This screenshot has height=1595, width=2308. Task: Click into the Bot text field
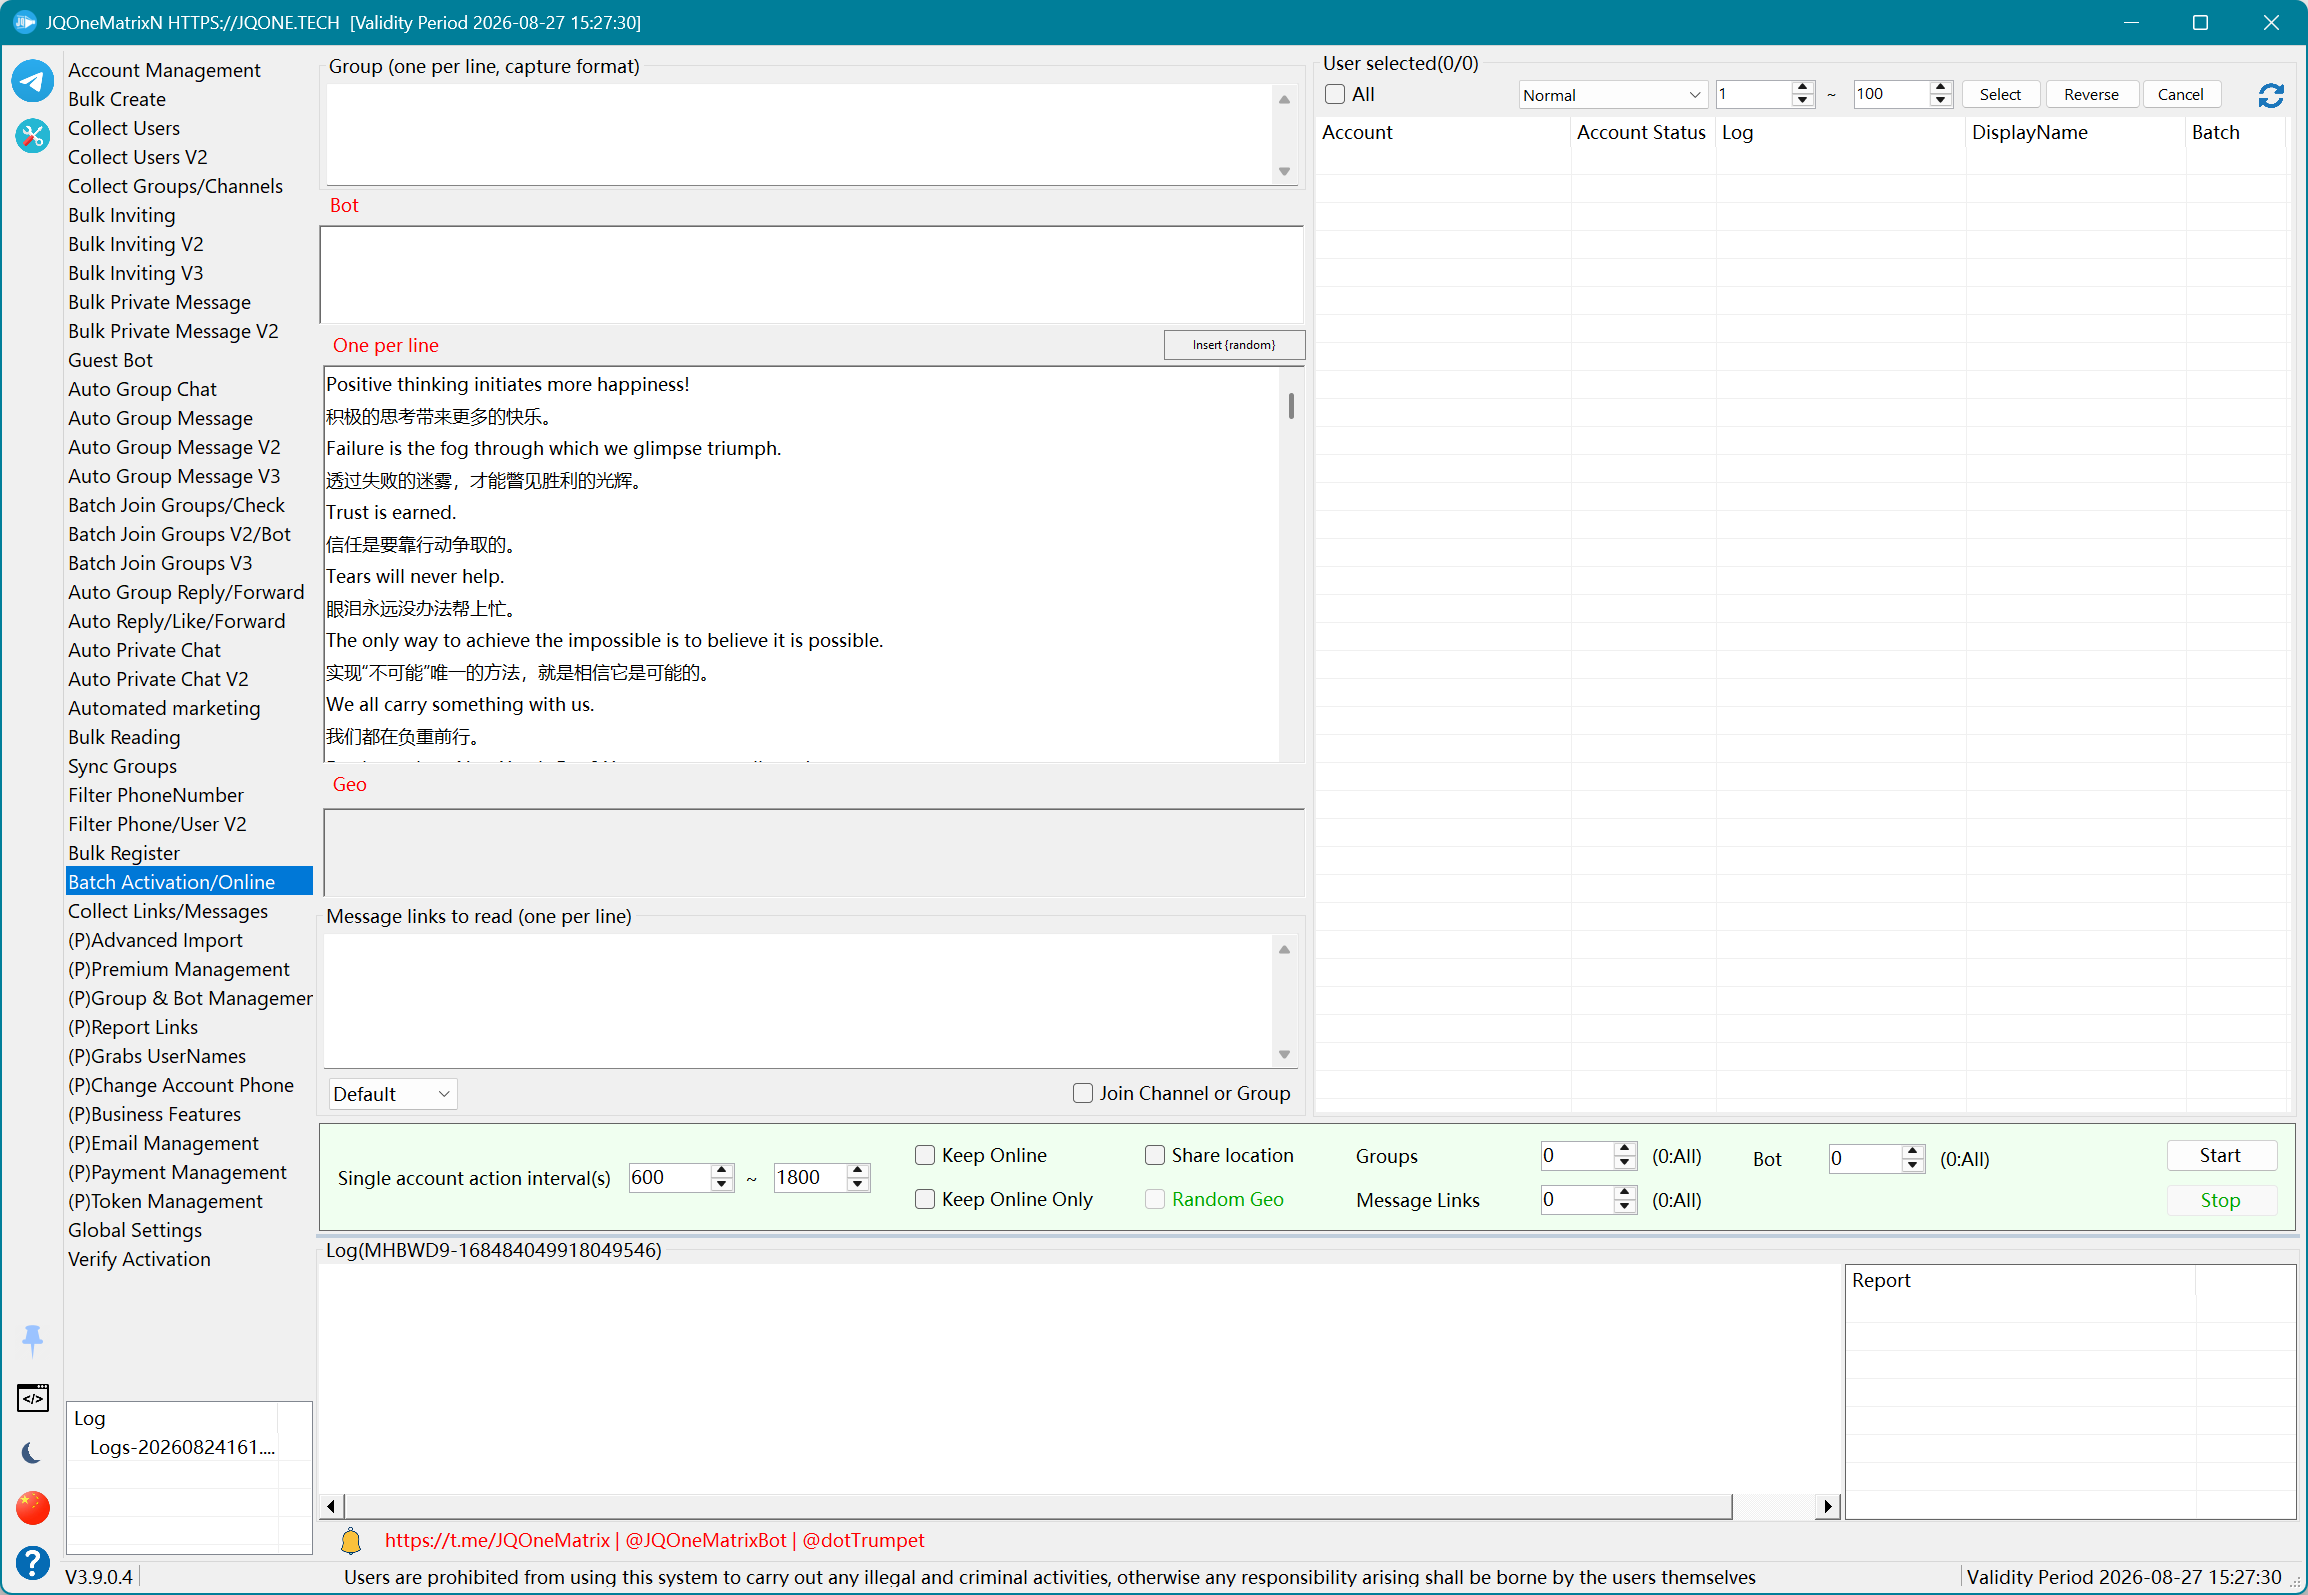point(811,274)
